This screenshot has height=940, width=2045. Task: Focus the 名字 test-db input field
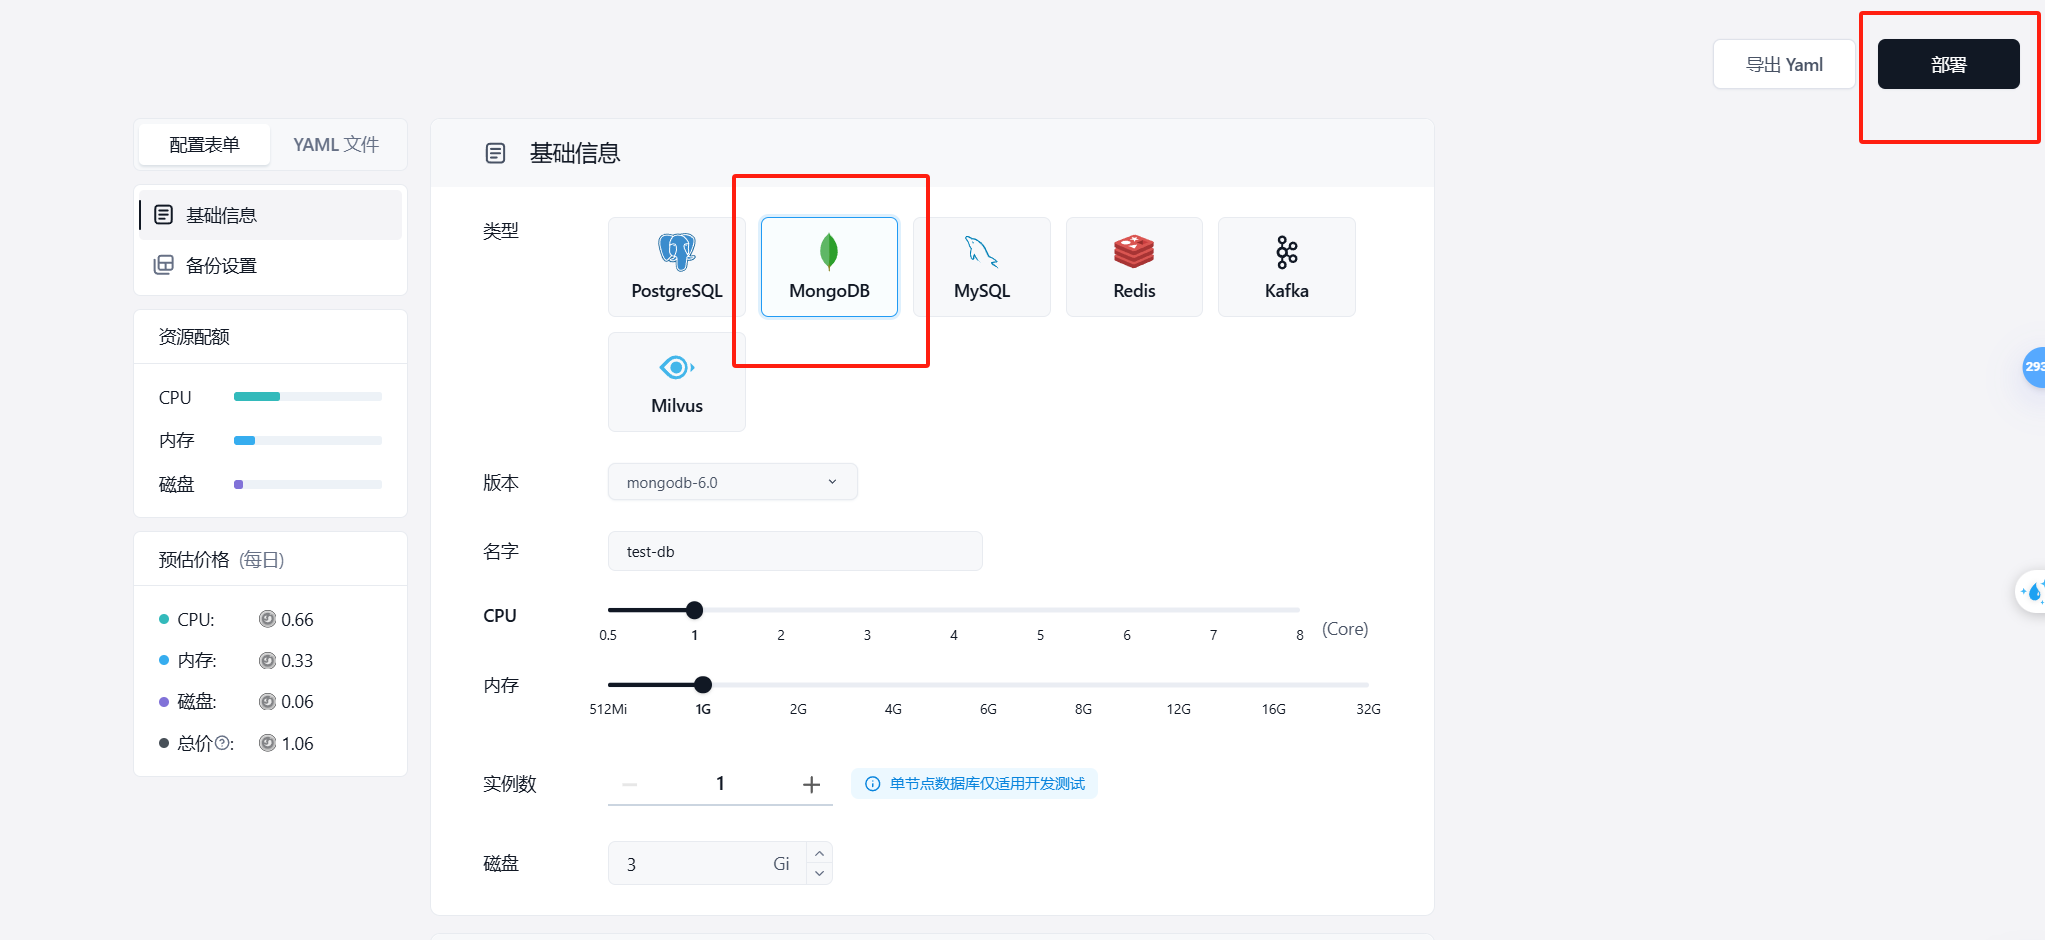tap(795, 551)
